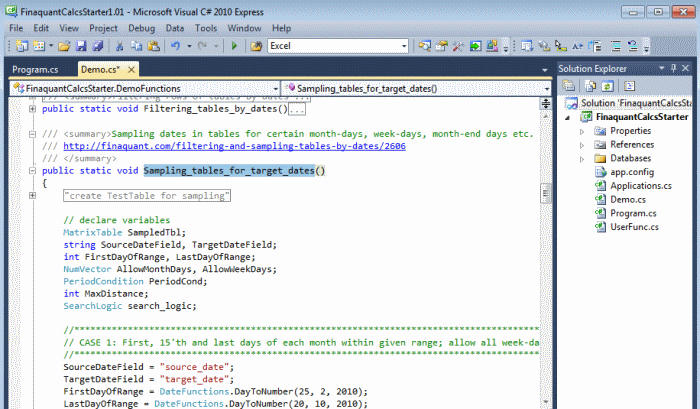Expand the Databases folder node
This screenshot has height=409, width=700.
(x=582, y=159)
